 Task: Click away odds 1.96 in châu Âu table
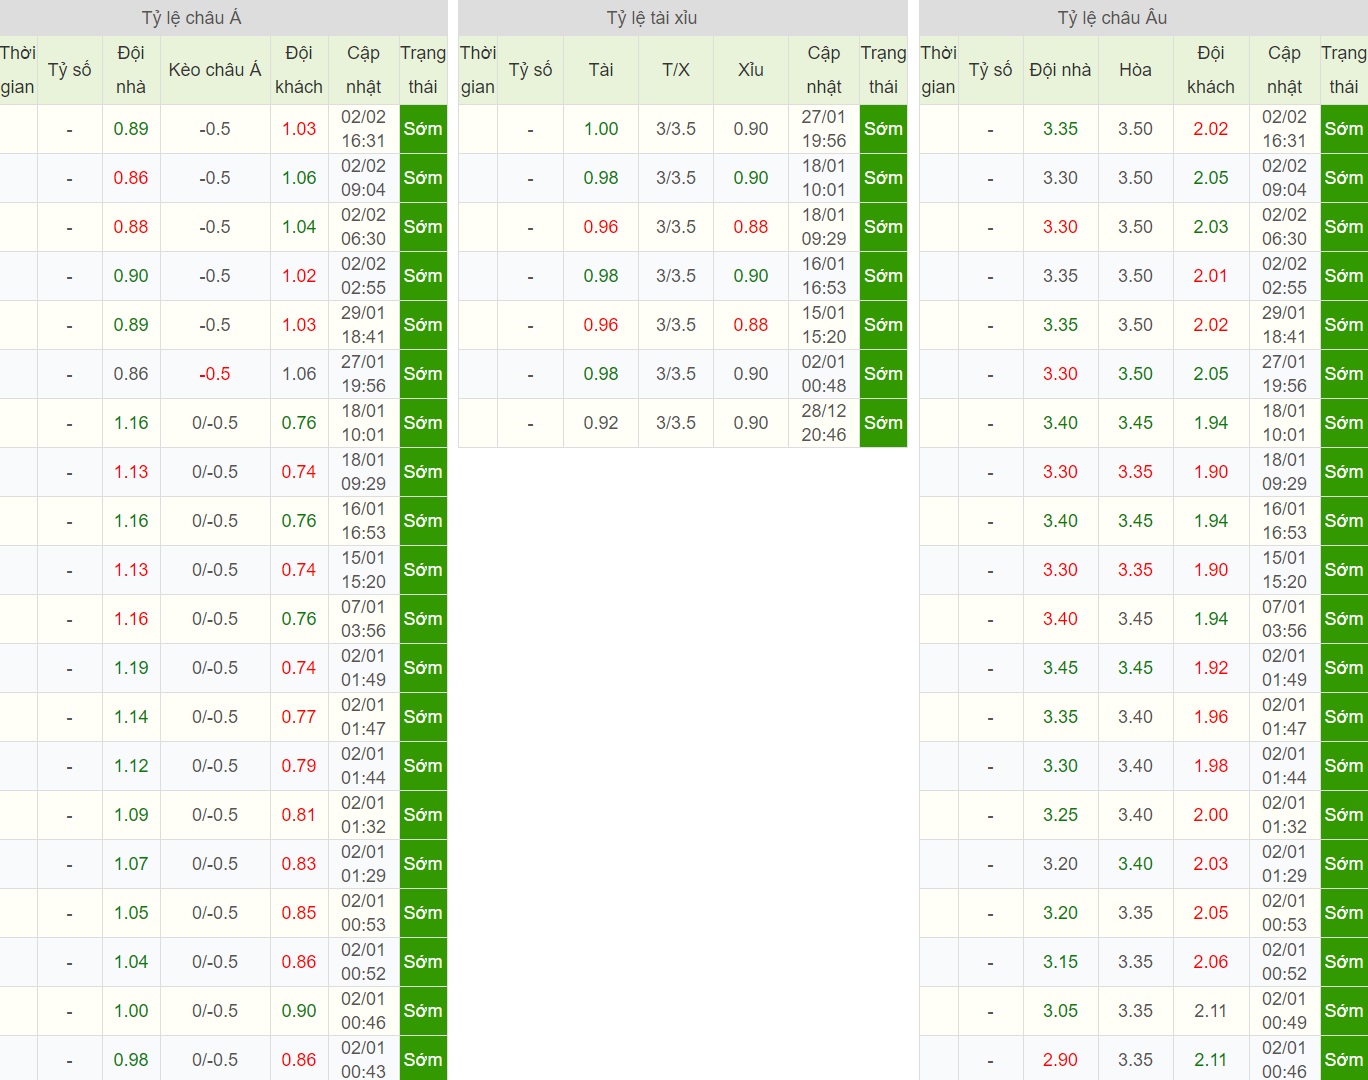tap(1211, 717)
